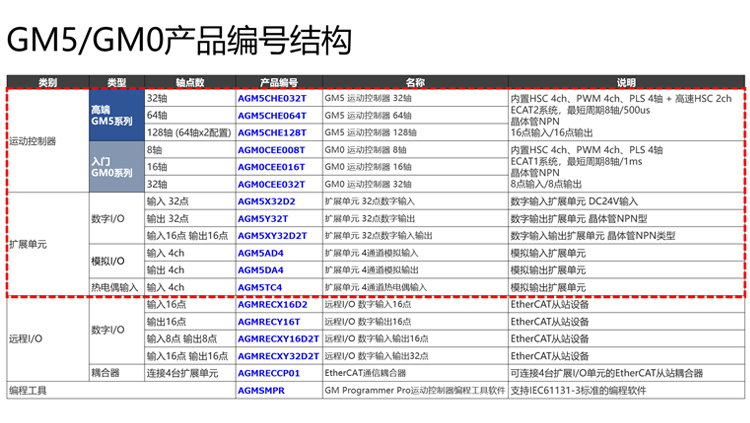Select the 轴点数 column header
The height and width of the screenshot is (423, 750).
[x=189, y=82]
